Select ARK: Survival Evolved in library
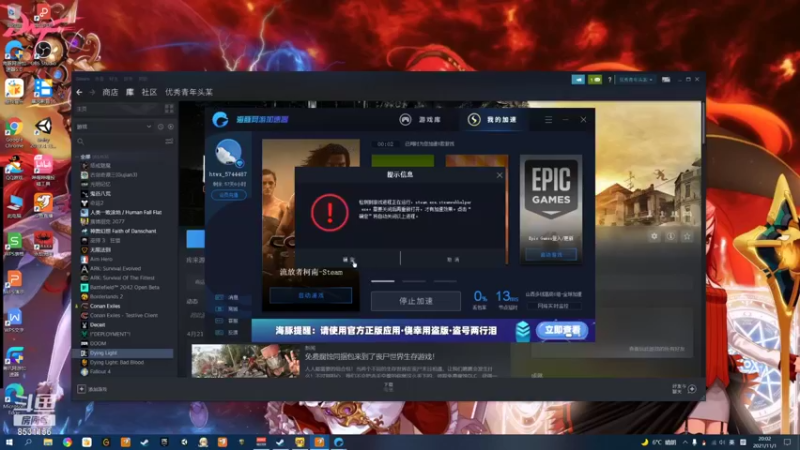This screenshot has width=800, height=450. pos(115,268)
